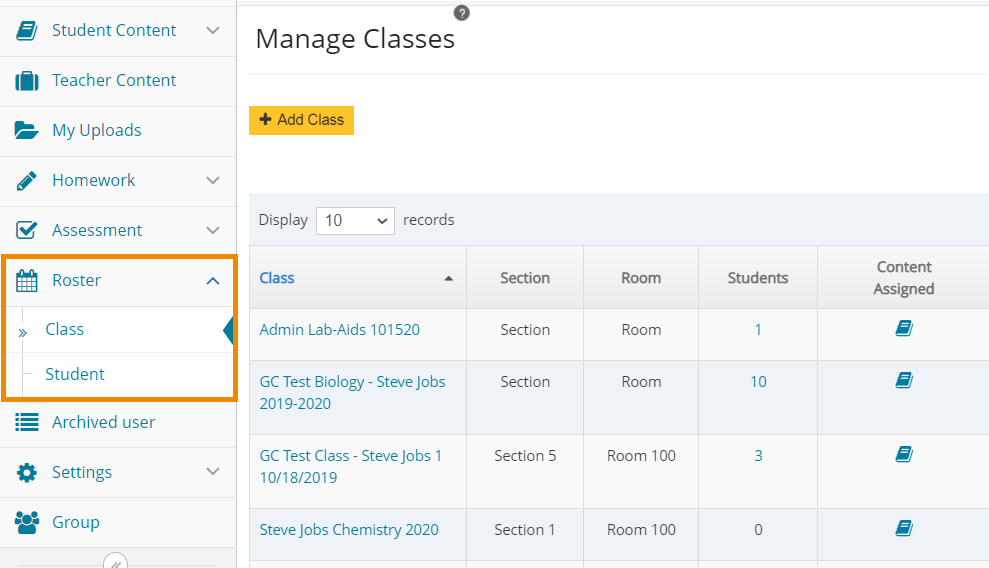The height and width of the screenshot is (568, 989).
Task: Open the Display records count dropdown
Action: 355,220
